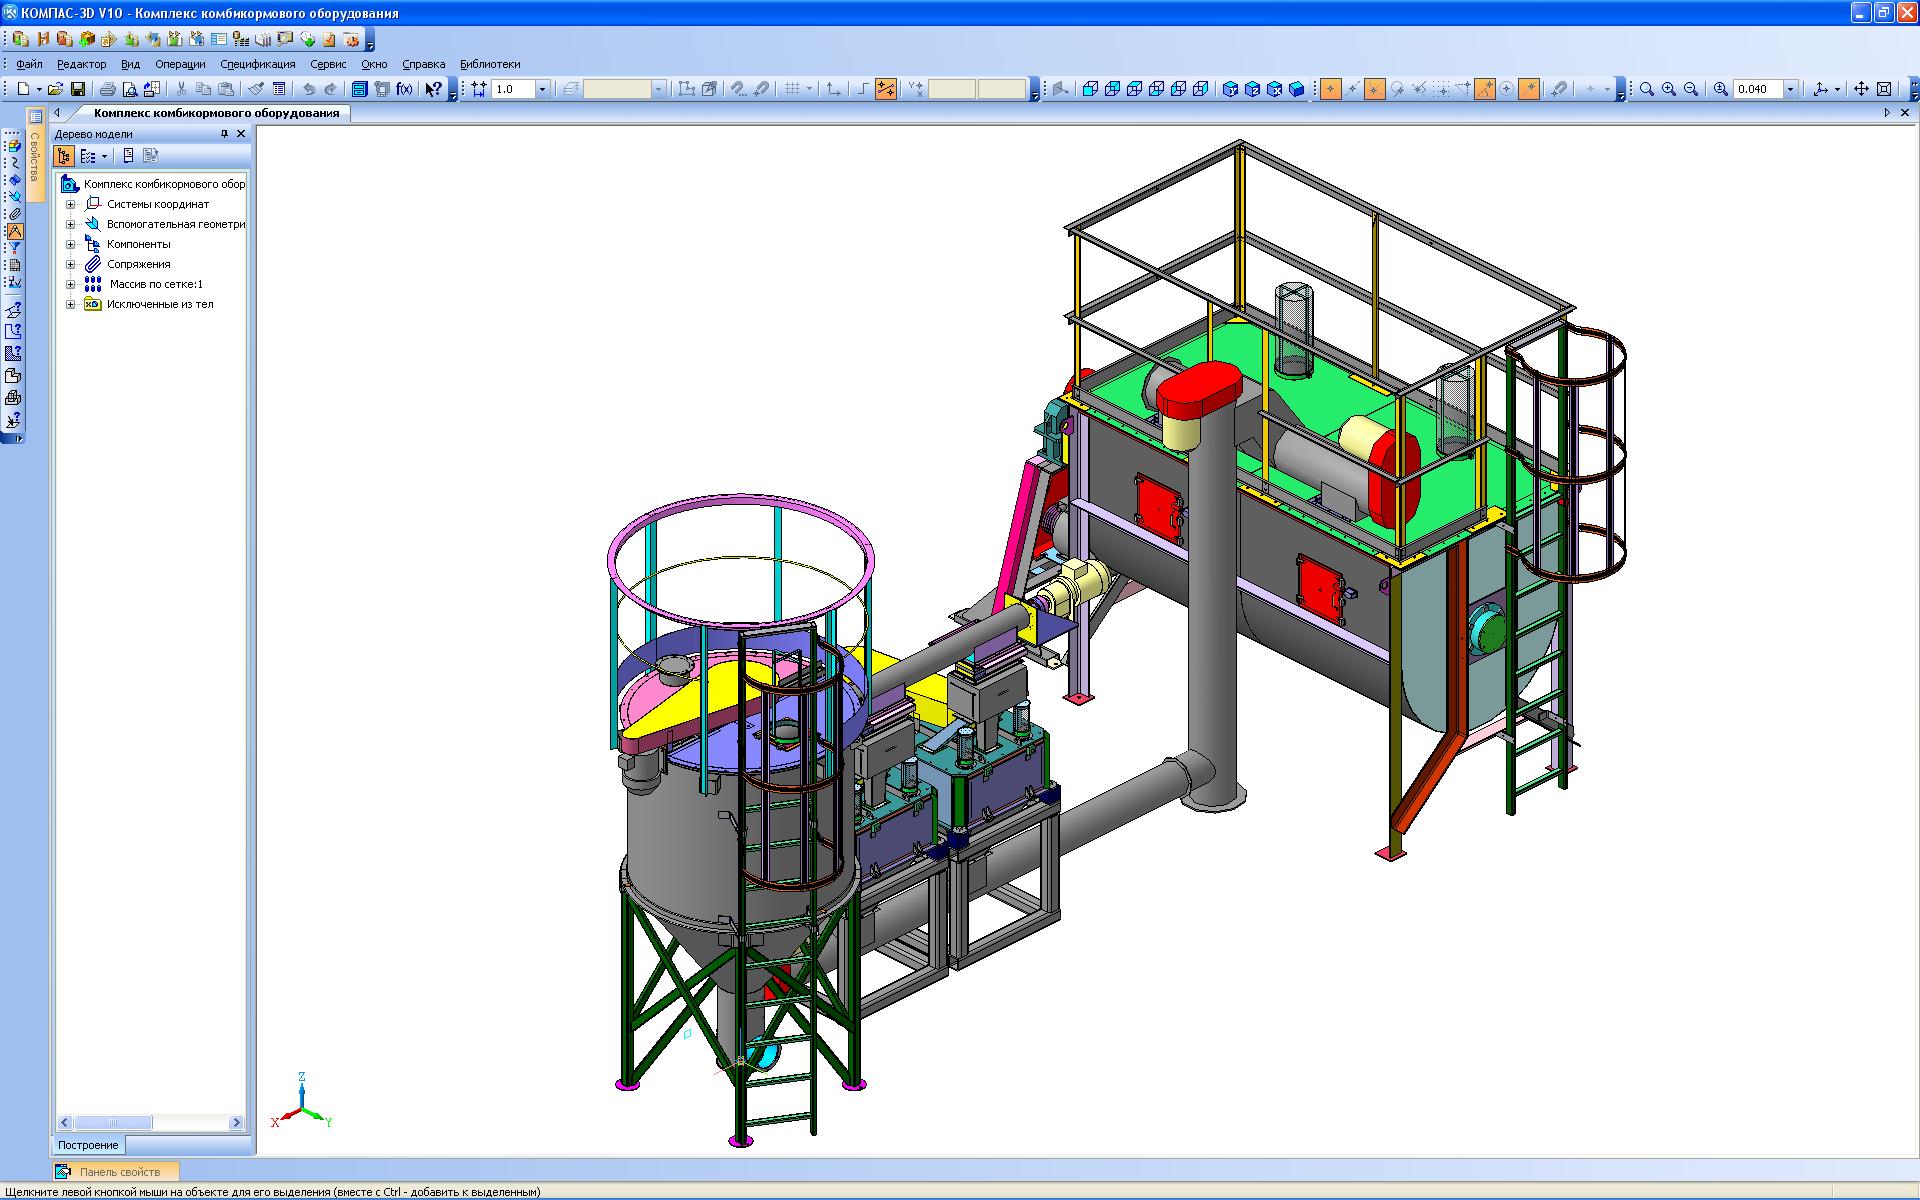Click the context help pointer icon
This screenshot has width=1920, height=1200.
pyautogui.click(x=432, y=89)
